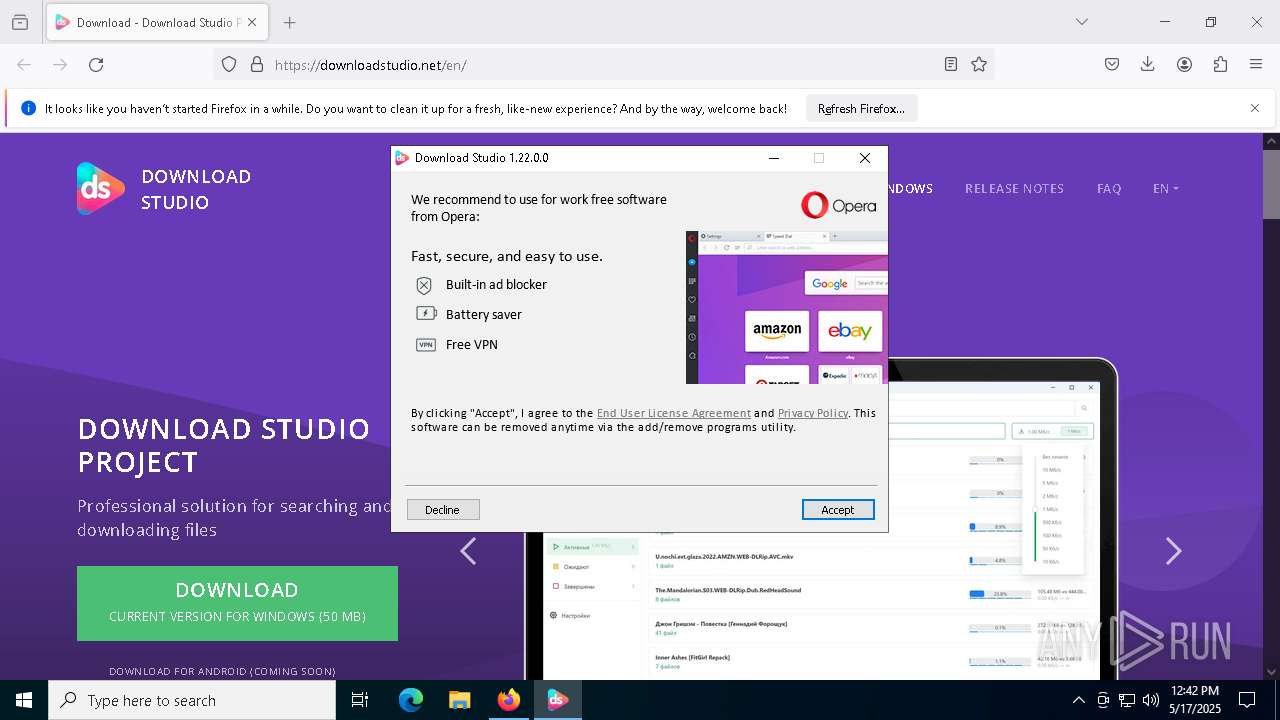
Task: Open the Firefox application menu
Action: (1256, 64)
